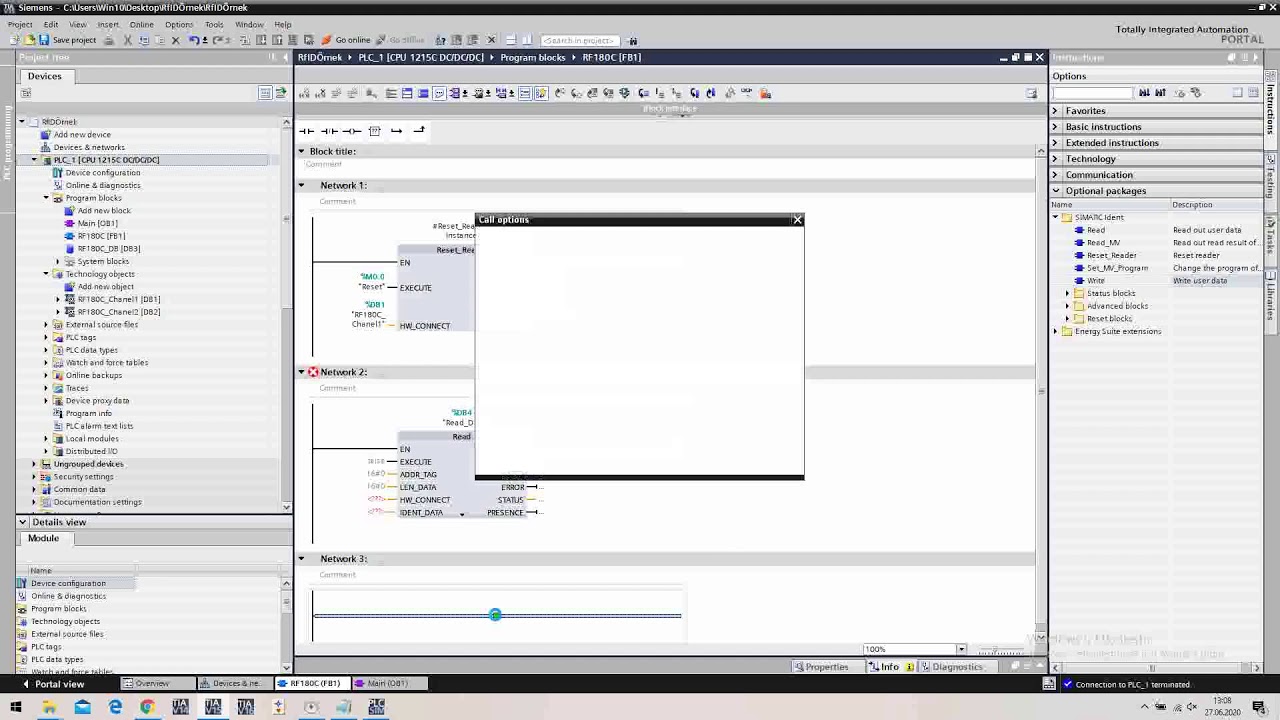Image resolution: width=1280 pixels, height=720 pixels.
Task: Expand Extended instructions
Action: click(1054, 143)
